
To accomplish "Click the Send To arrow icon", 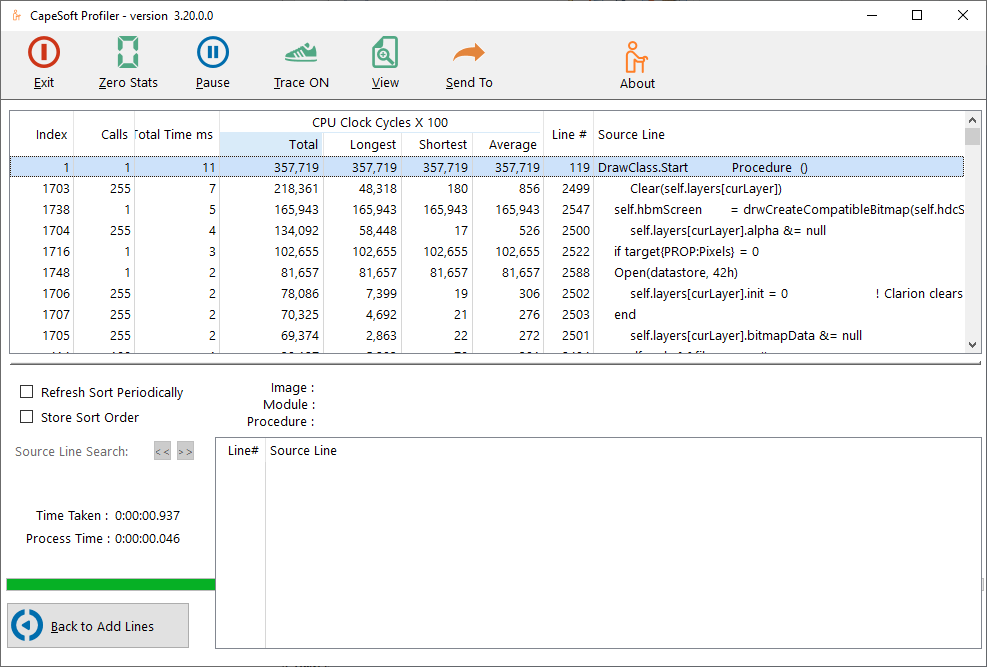I will coord(469,53).
